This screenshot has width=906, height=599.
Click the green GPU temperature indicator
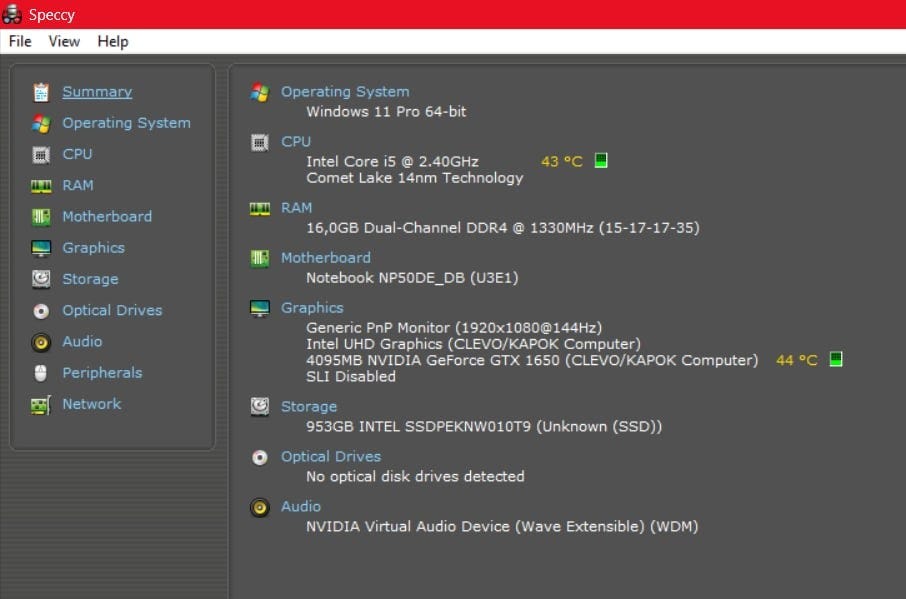coord(836,359)
